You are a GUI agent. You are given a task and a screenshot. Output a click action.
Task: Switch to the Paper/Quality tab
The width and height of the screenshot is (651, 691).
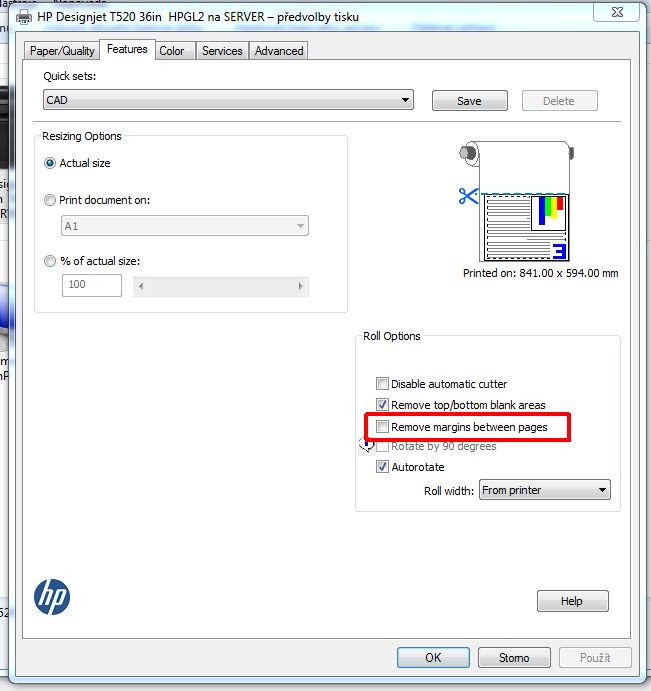coord(62,51)
